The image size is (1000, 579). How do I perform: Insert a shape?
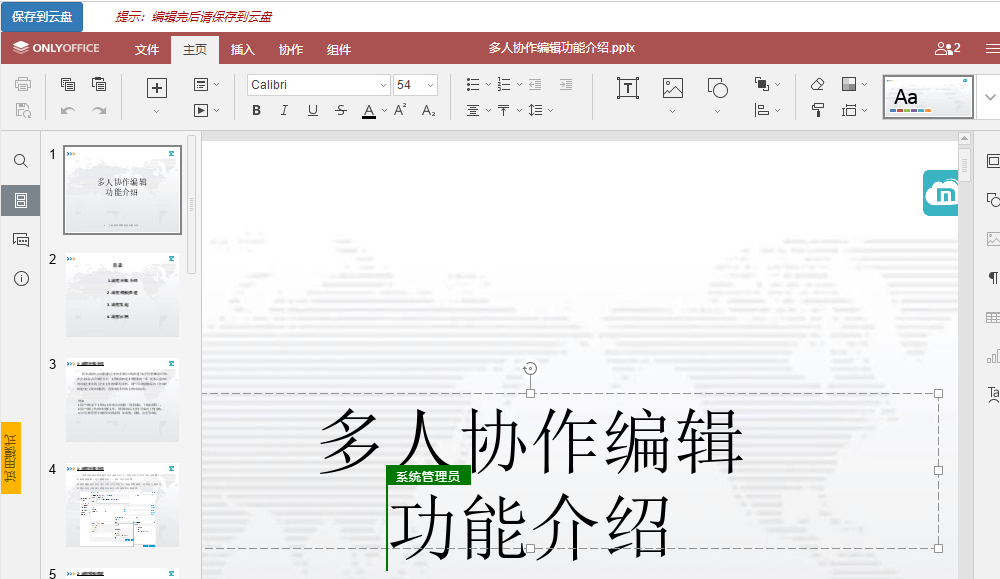click(717, 88)
